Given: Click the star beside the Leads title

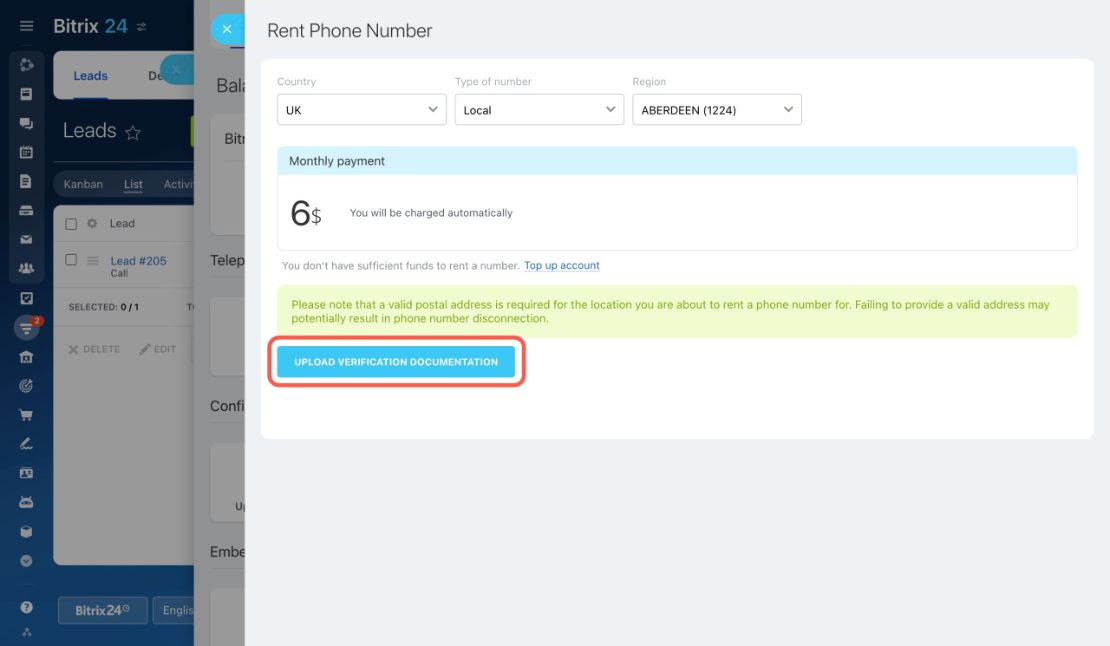Looking at the screenshot, I should point(132,132).
